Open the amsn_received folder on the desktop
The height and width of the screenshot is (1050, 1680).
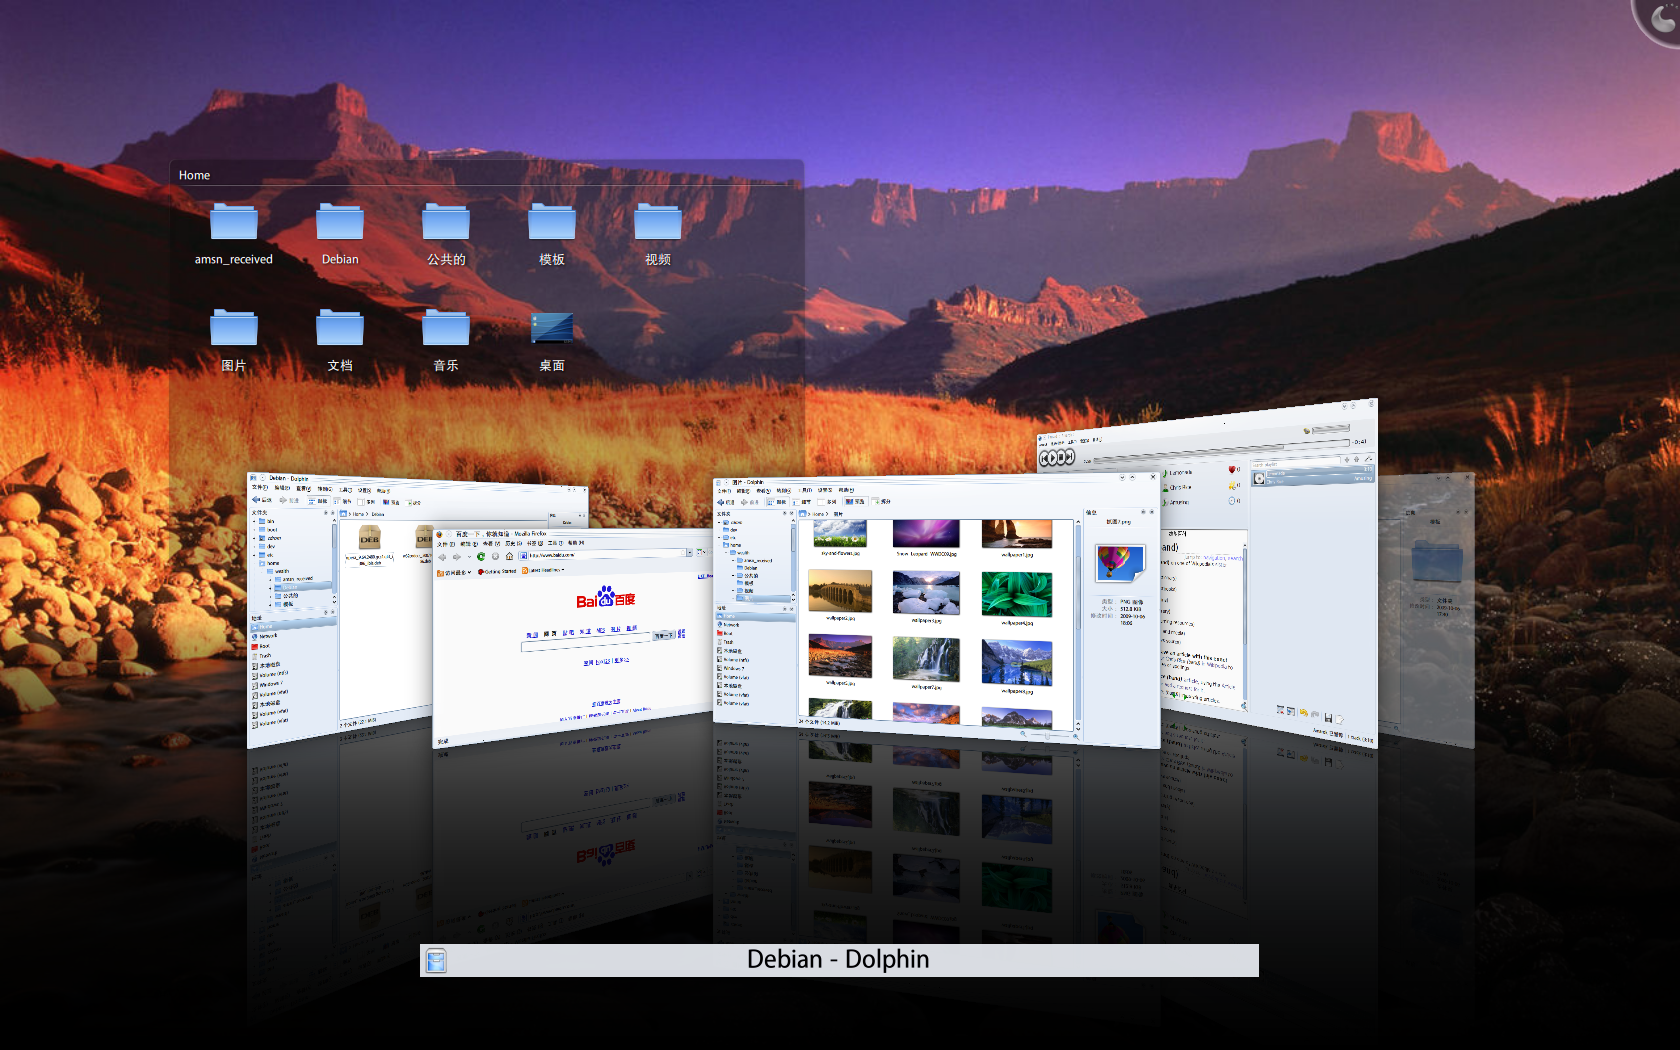point(233,234)
